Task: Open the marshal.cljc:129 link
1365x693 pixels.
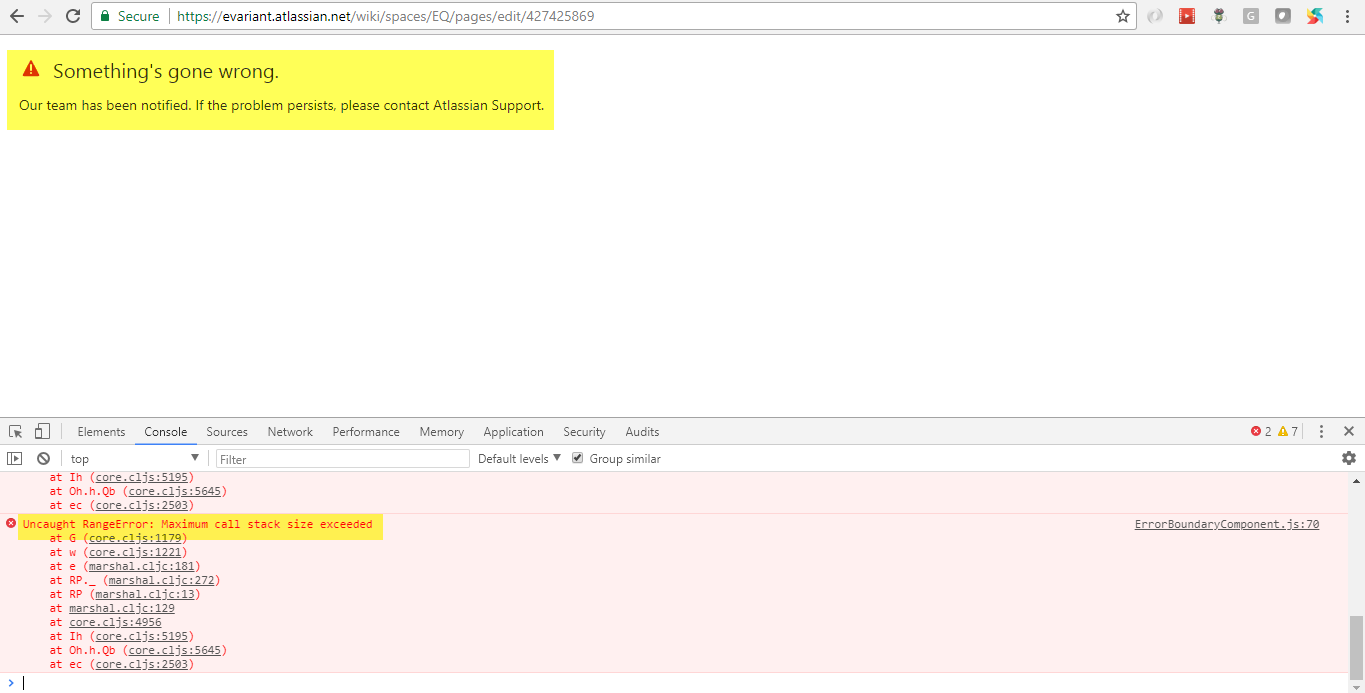Action: [122, 608]
